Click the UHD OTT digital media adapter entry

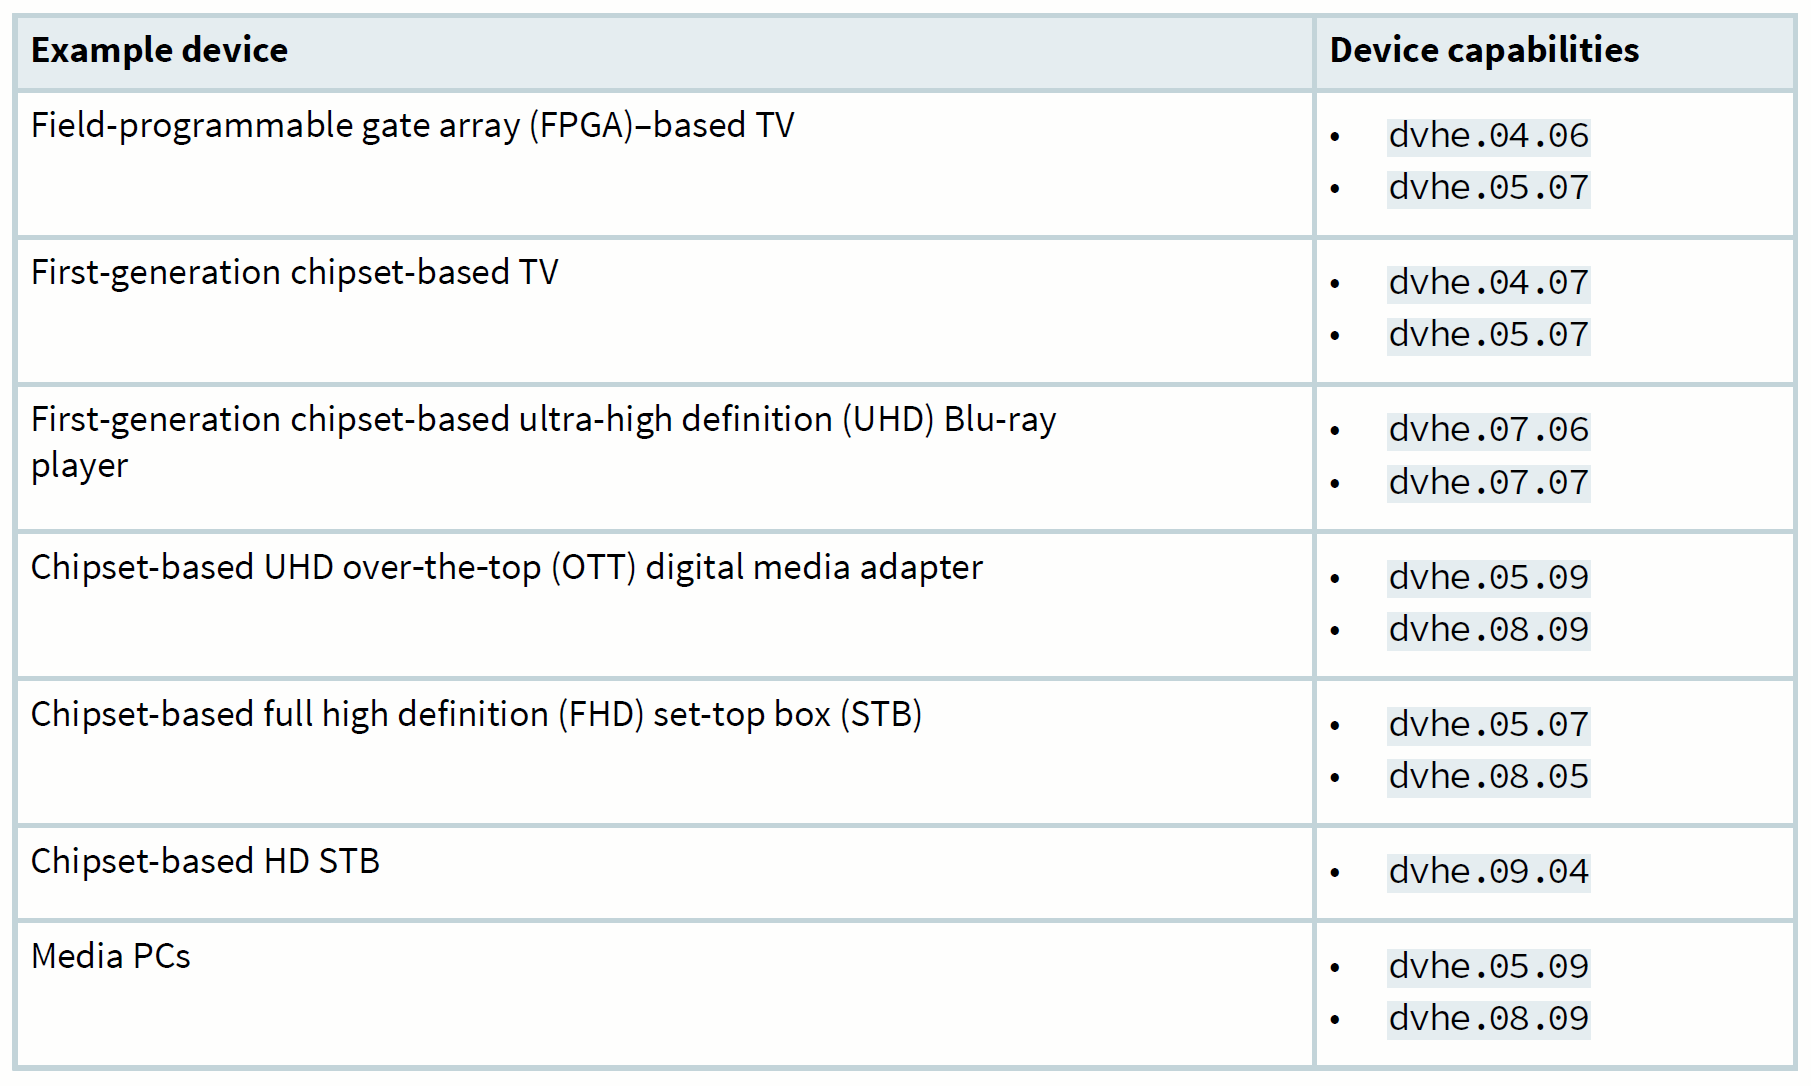pos(506,568)
